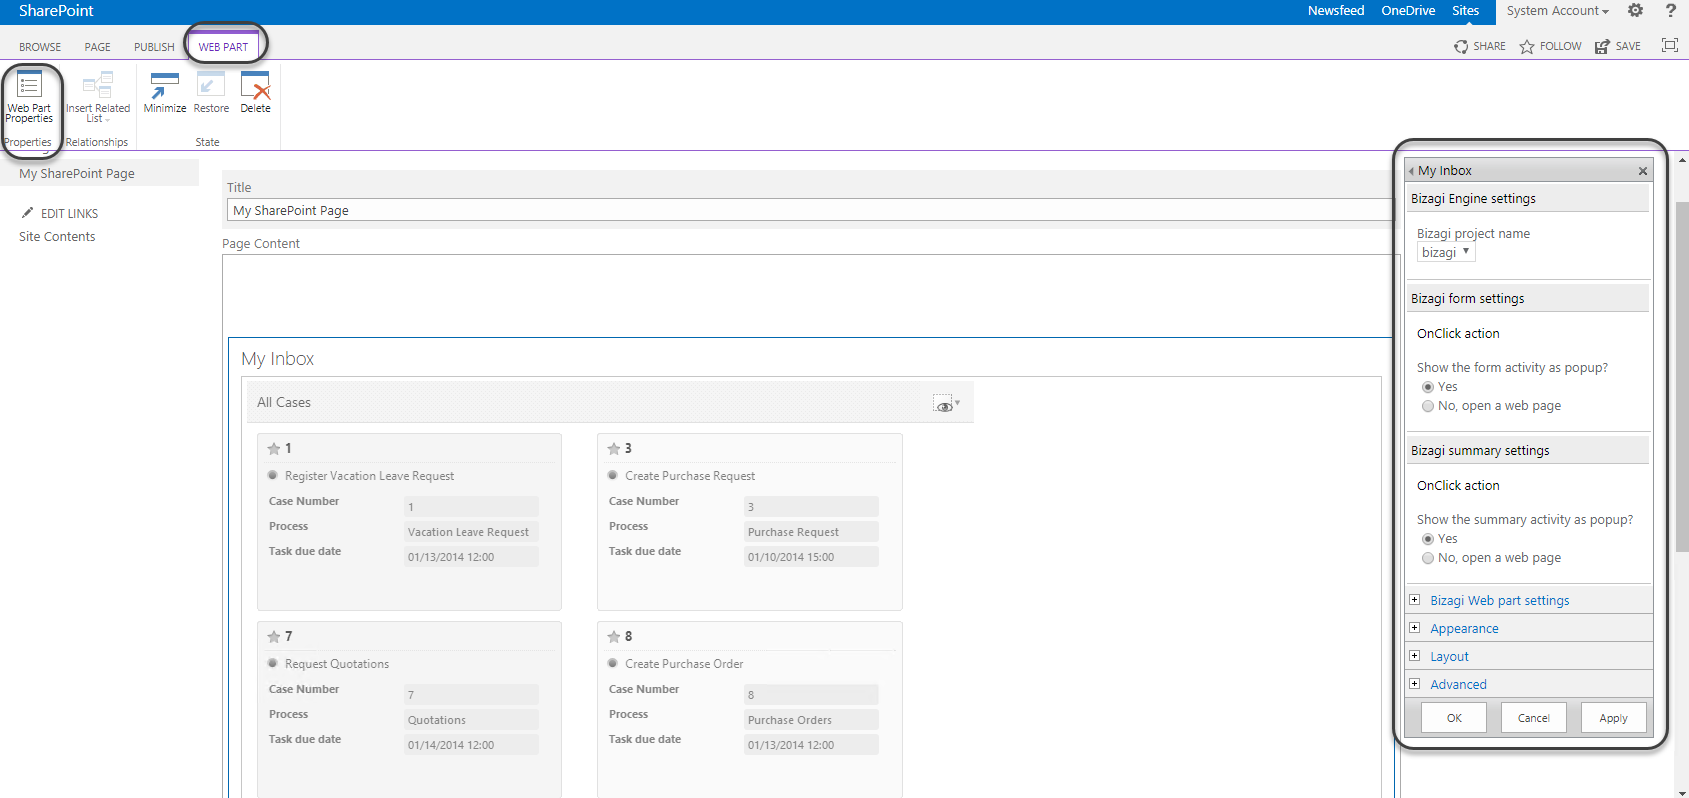Open Bizagi project name dropdown
1689x798 pixels.
pos(1446,252)
